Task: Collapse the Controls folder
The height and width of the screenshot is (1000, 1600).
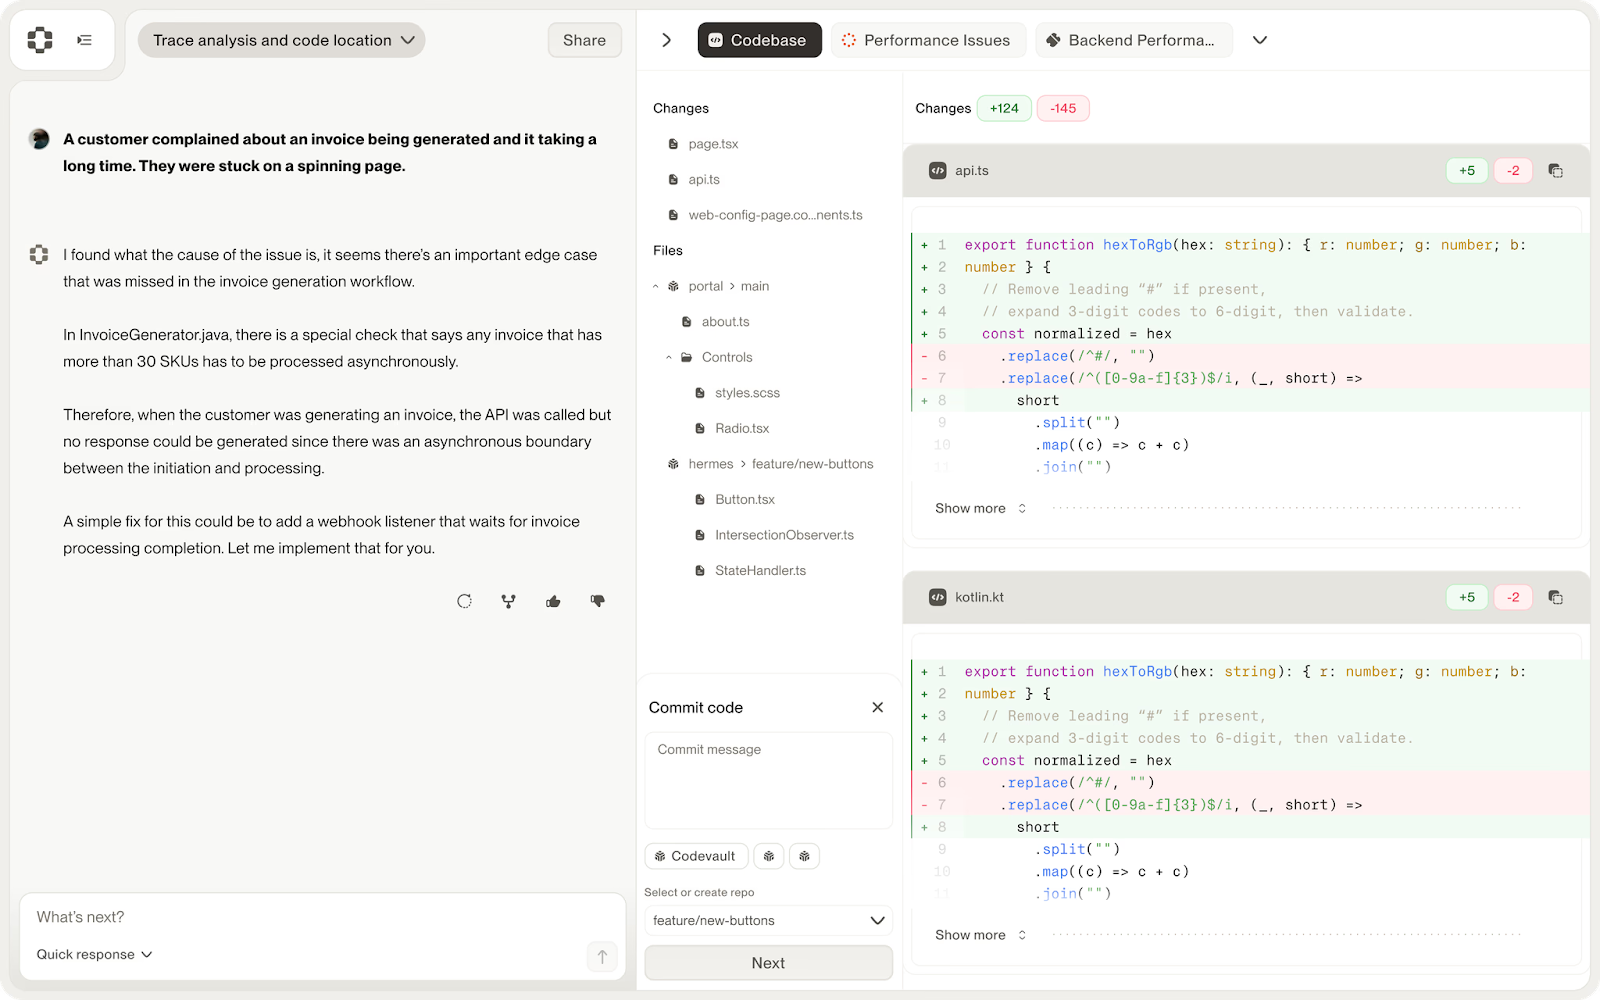Action: (669, 357)
